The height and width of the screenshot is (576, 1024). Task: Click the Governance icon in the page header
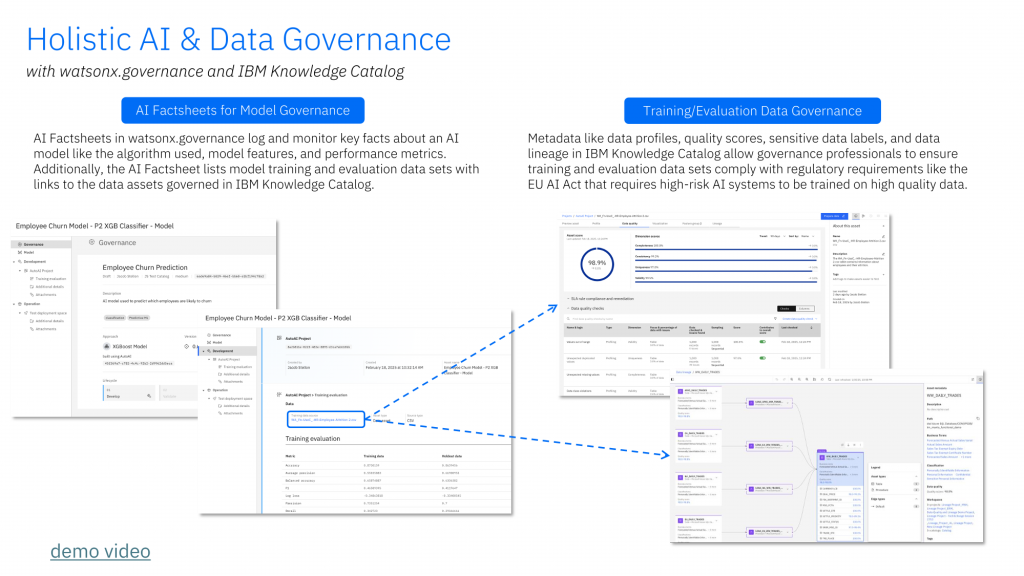[x=93, y=242]
